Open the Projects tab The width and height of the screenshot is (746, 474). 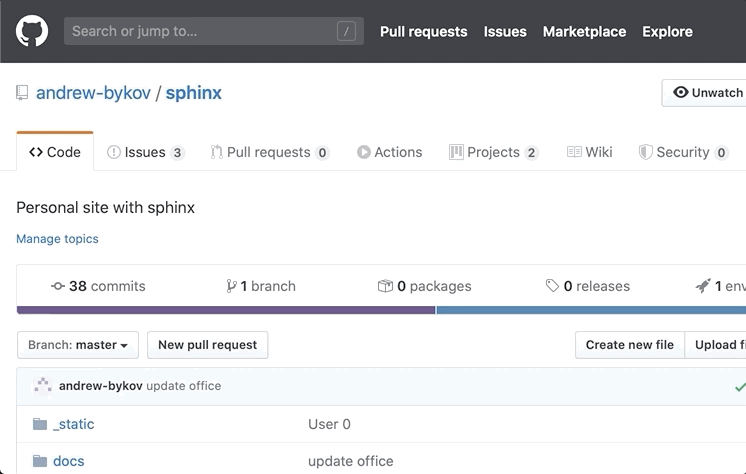pyautogui.click(x=494, y=152)
